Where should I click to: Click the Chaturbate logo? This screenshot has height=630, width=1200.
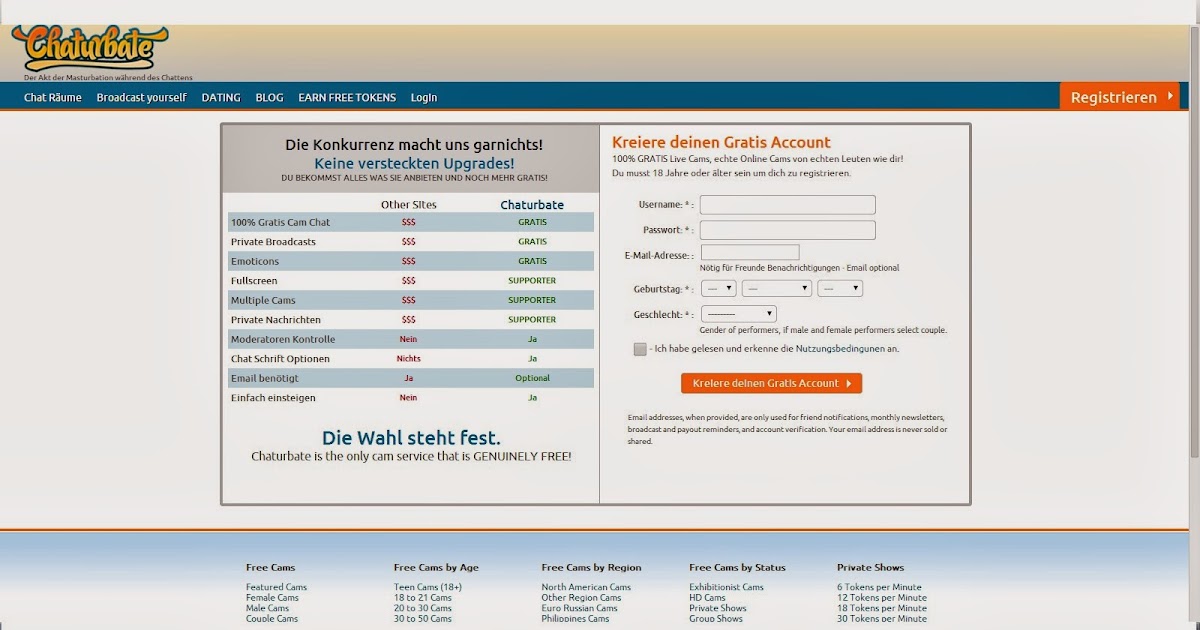tap(91, 49)
